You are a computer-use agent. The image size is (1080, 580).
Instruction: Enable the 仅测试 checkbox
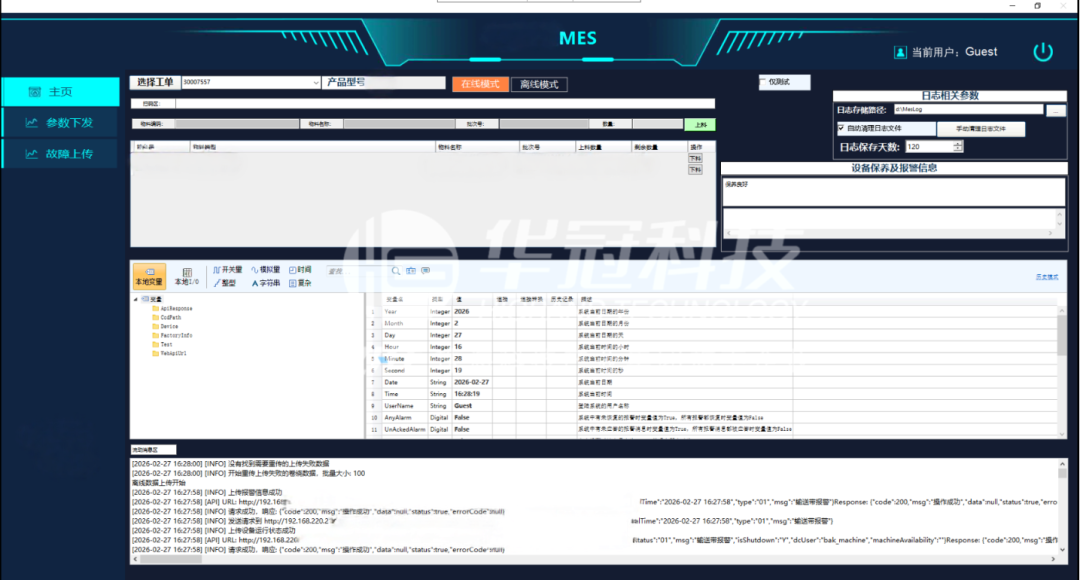[762, 82]
